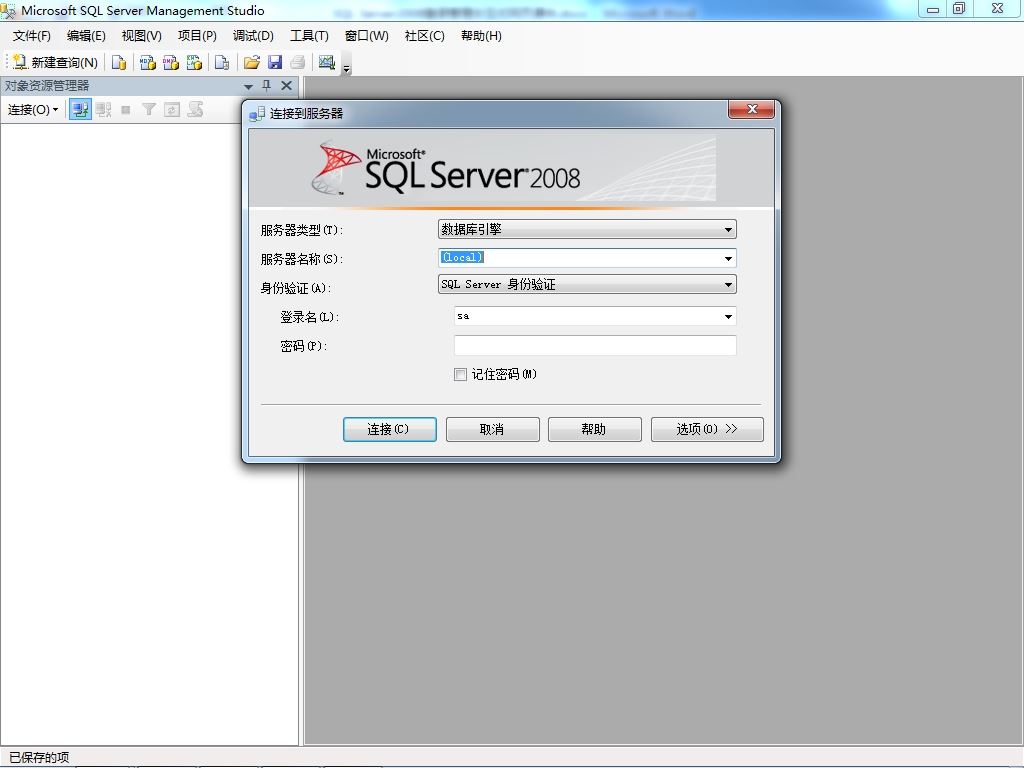Close the 对象资源管理器 panel

pyautogui.click(x=286, y=86)
